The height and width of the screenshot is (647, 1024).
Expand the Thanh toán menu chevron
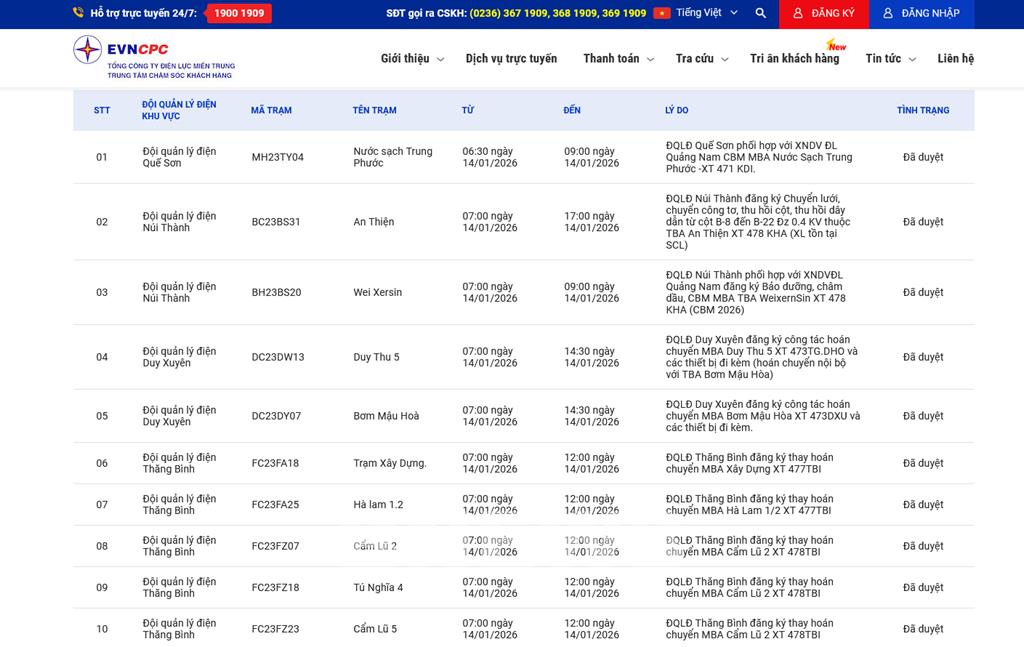pos(650,60)
